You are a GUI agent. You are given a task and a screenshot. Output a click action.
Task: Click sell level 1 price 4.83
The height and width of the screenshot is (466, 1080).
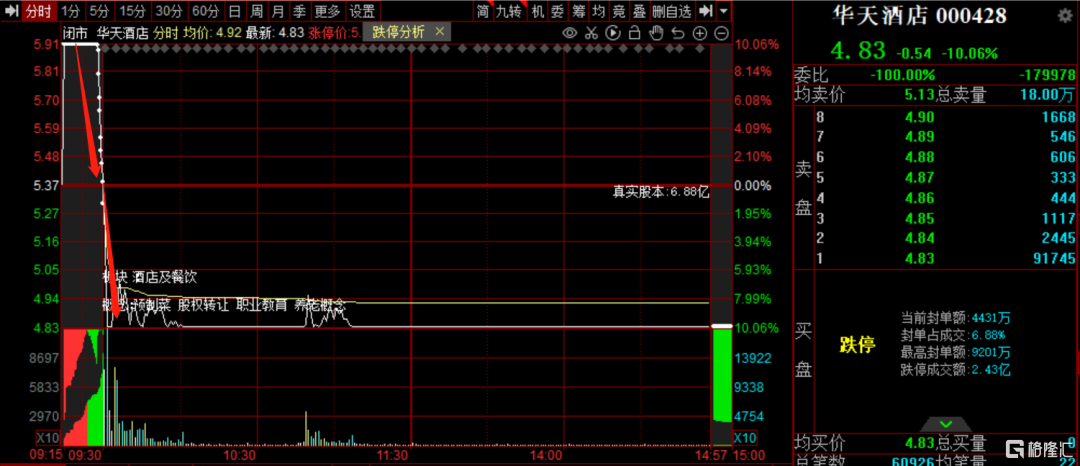(x=920, y=259)
